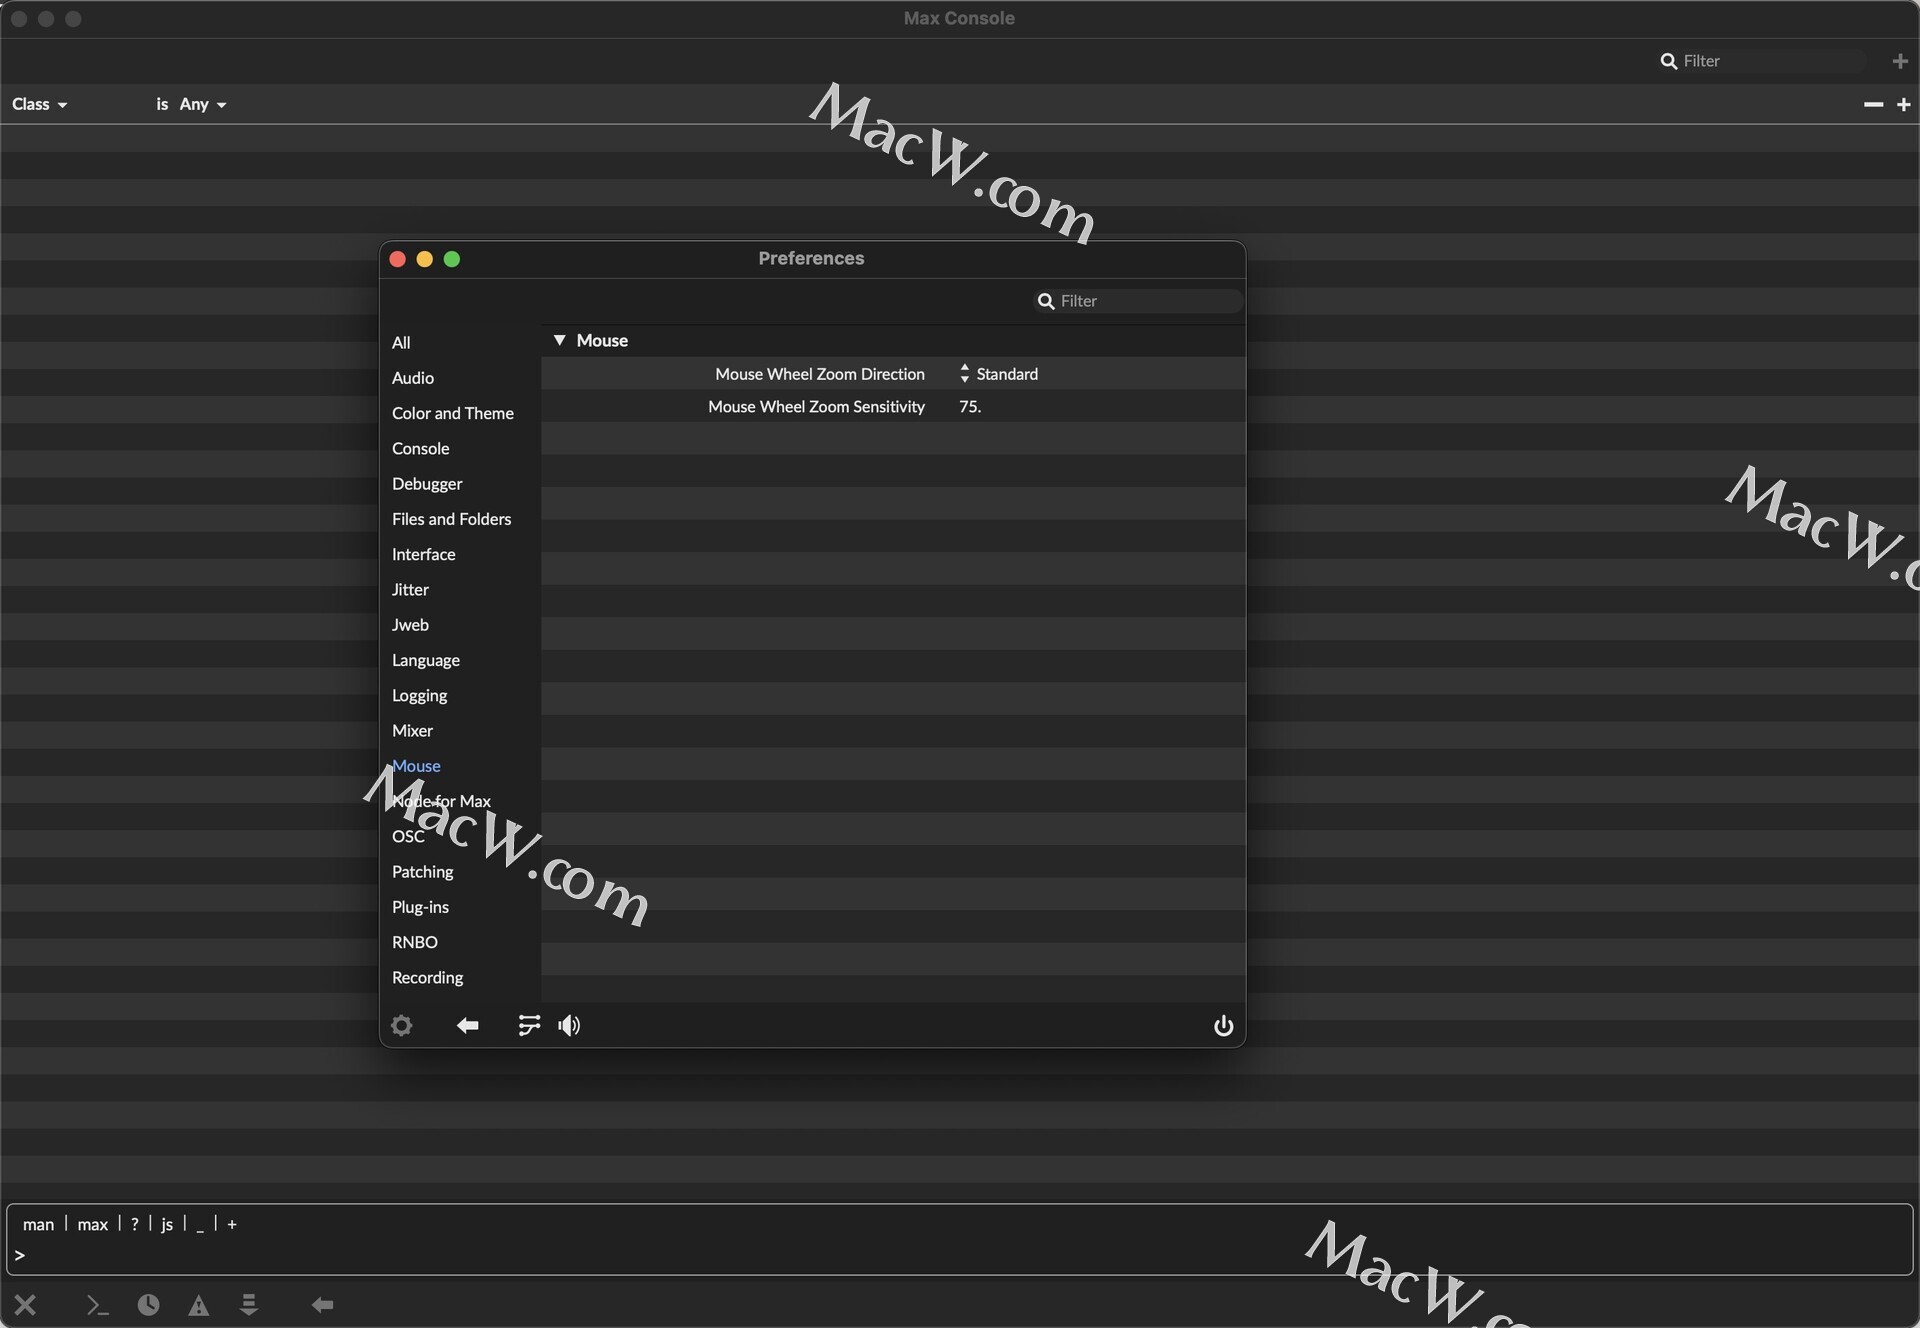This screenshot has width=1920, height=1328.
Task: Select the Mouse category
Action: point(416,766)
